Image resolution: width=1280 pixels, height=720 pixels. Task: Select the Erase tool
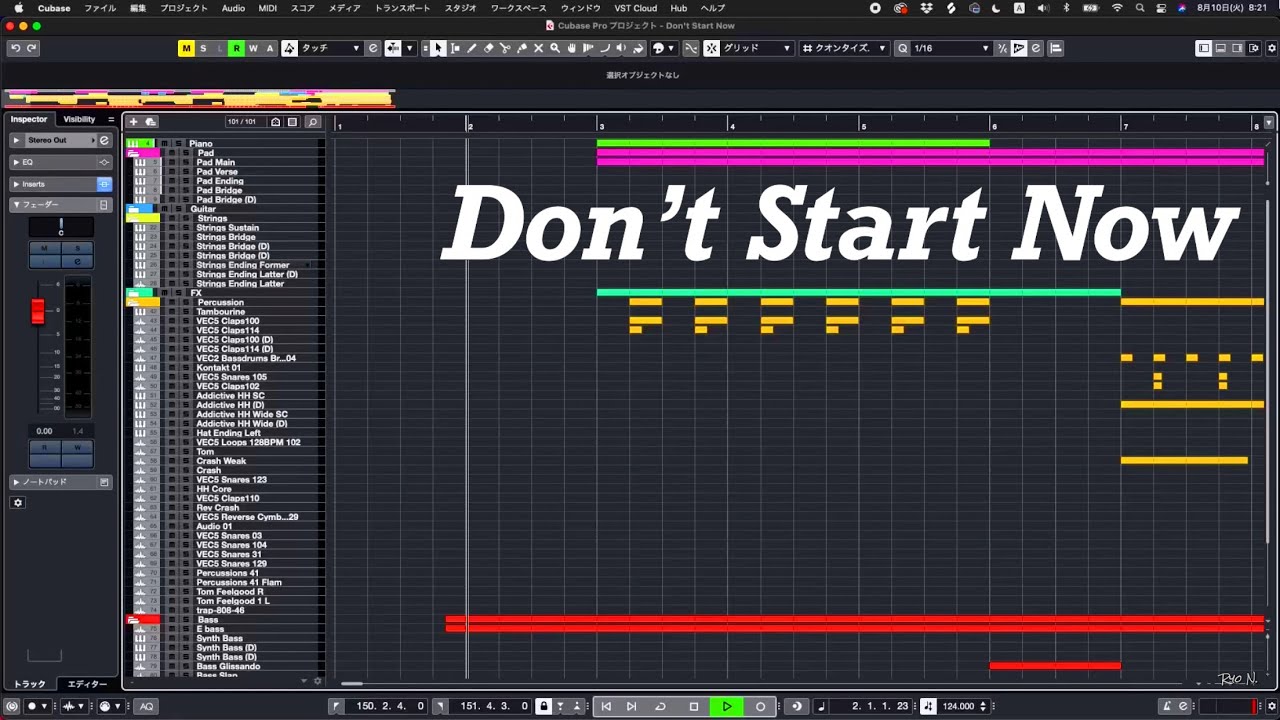click(488, 48)
